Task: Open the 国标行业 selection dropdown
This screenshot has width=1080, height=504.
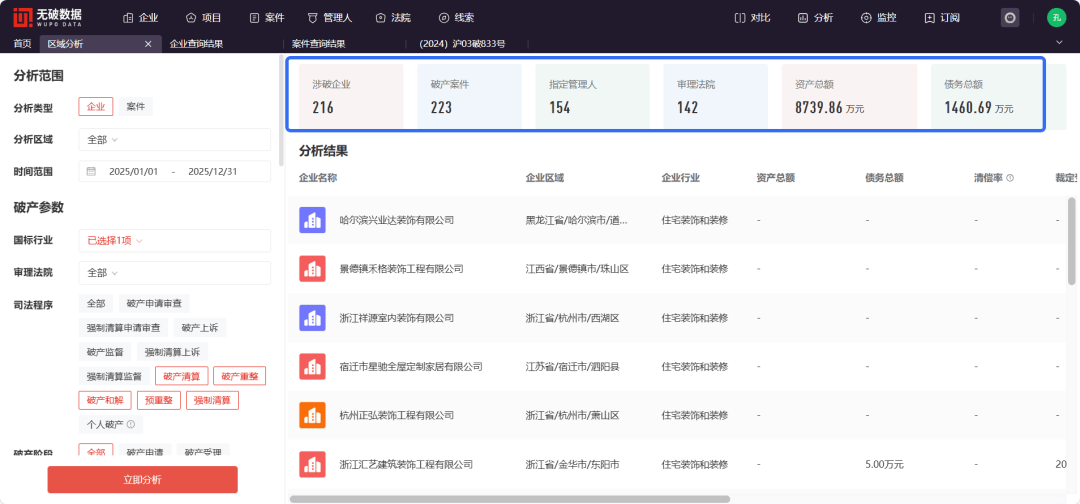Action: [x=174, y=241]
